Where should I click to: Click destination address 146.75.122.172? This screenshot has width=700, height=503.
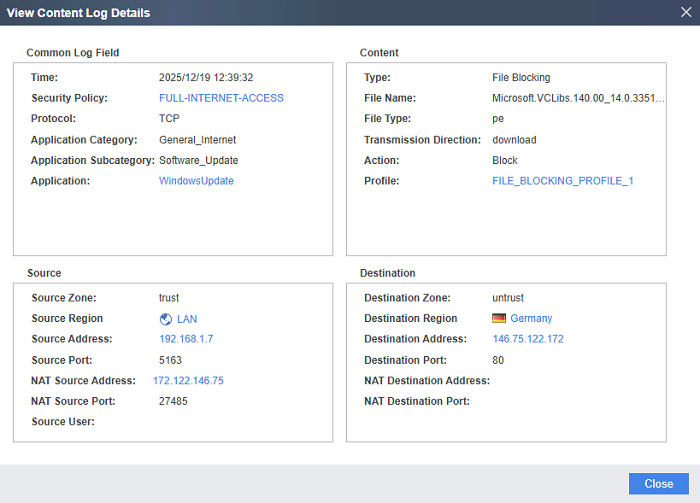click(x=528, y=339)
